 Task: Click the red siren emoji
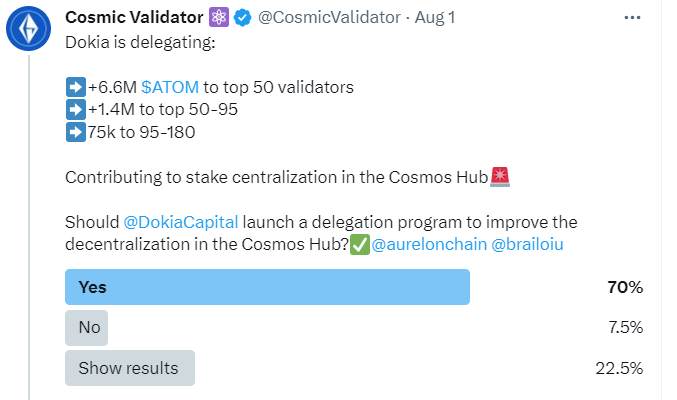501,177
